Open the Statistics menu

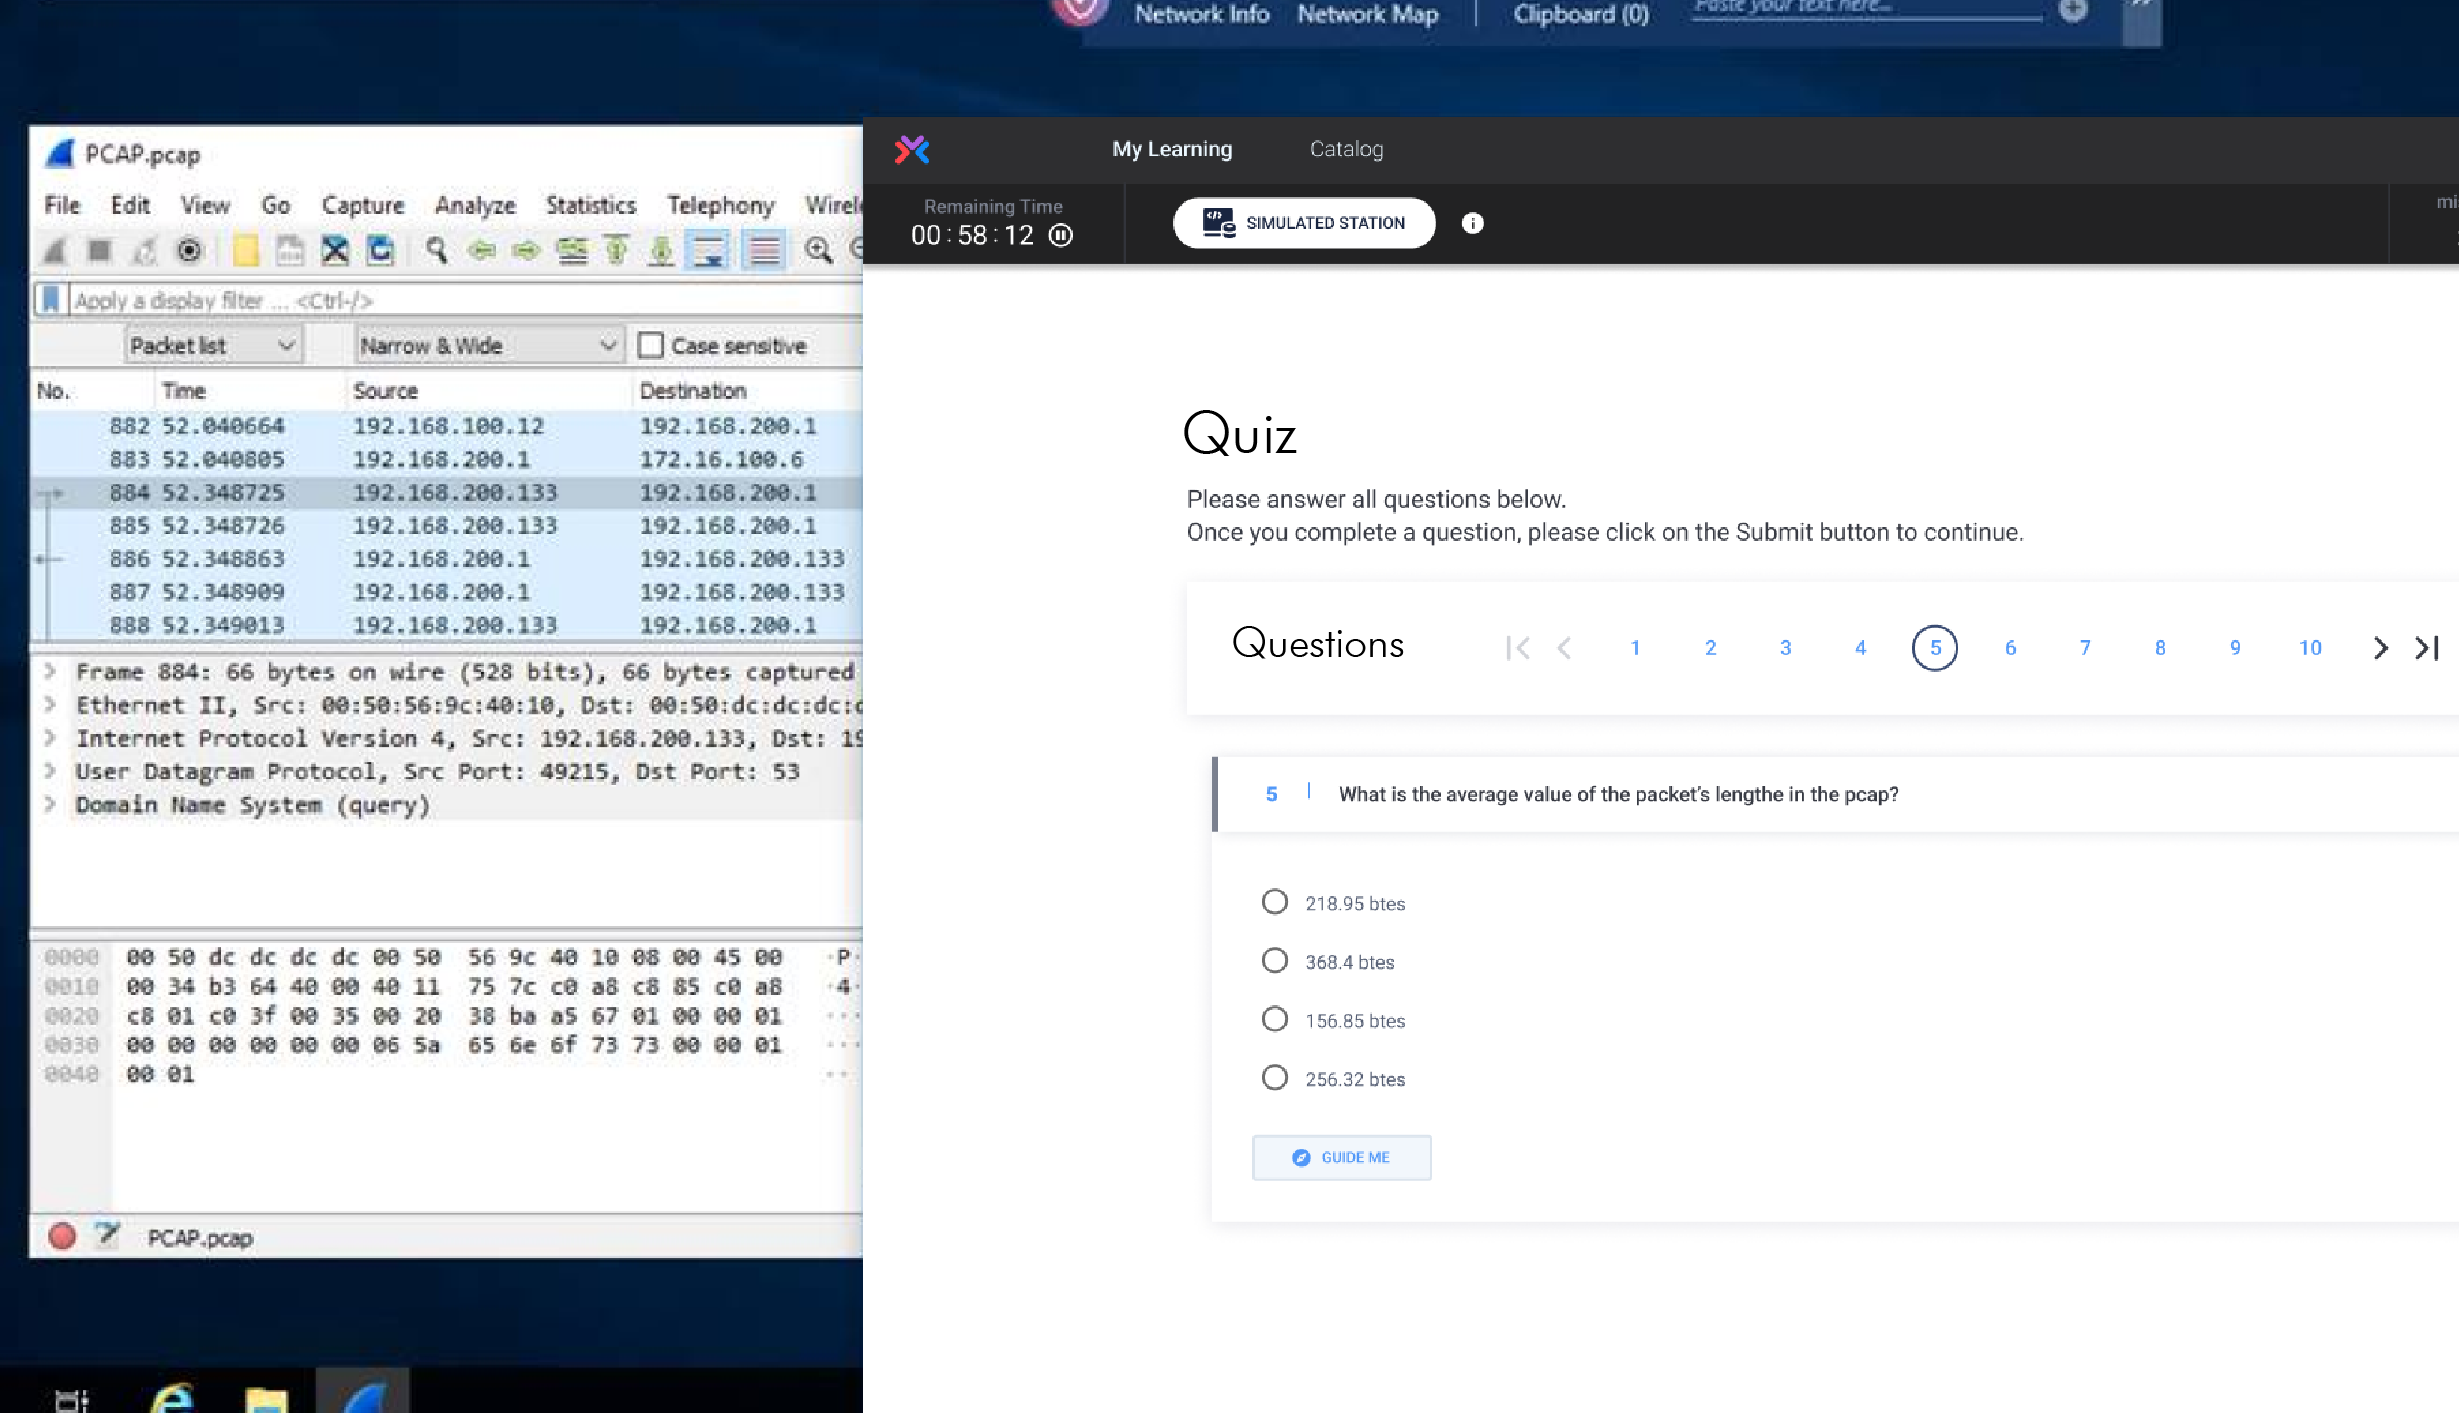click(591, 205)
